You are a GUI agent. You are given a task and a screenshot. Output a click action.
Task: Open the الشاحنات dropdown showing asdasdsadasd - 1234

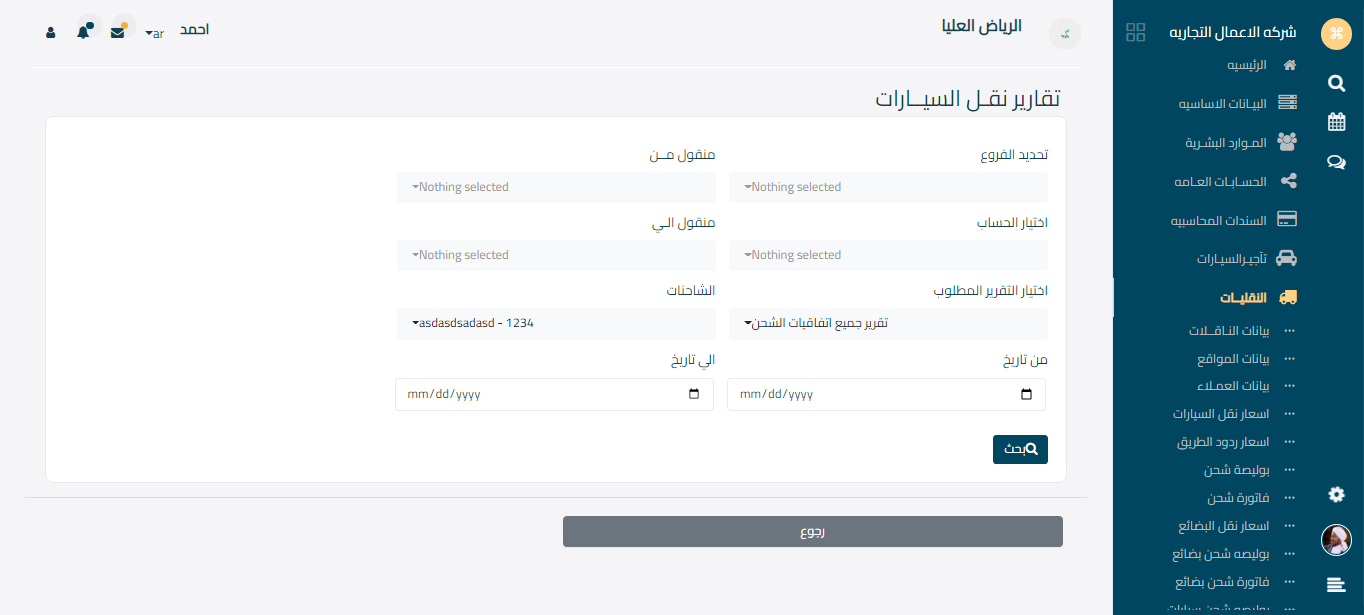point(556,323)
